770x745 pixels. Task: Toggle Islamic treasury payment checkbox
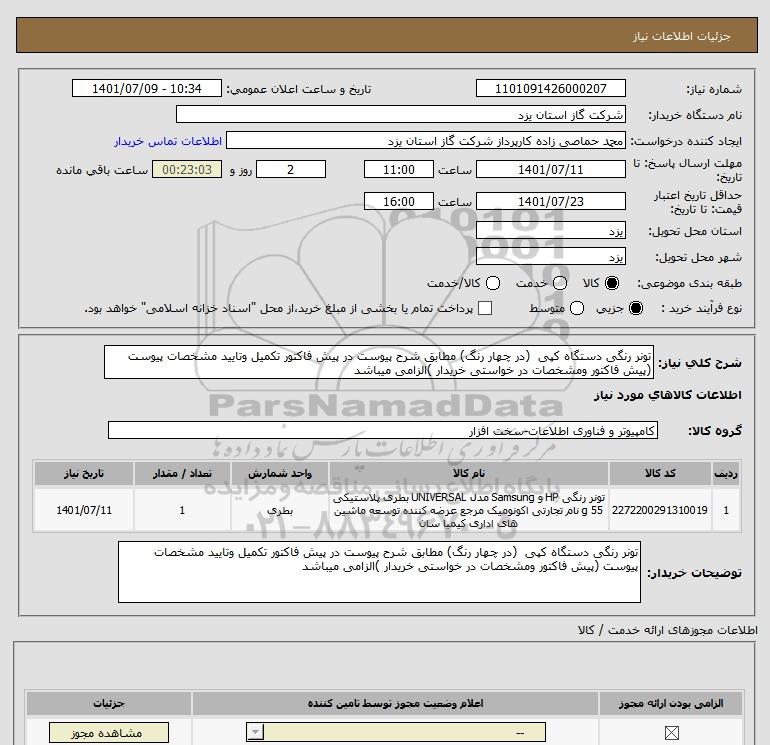[x=485, y=308]
